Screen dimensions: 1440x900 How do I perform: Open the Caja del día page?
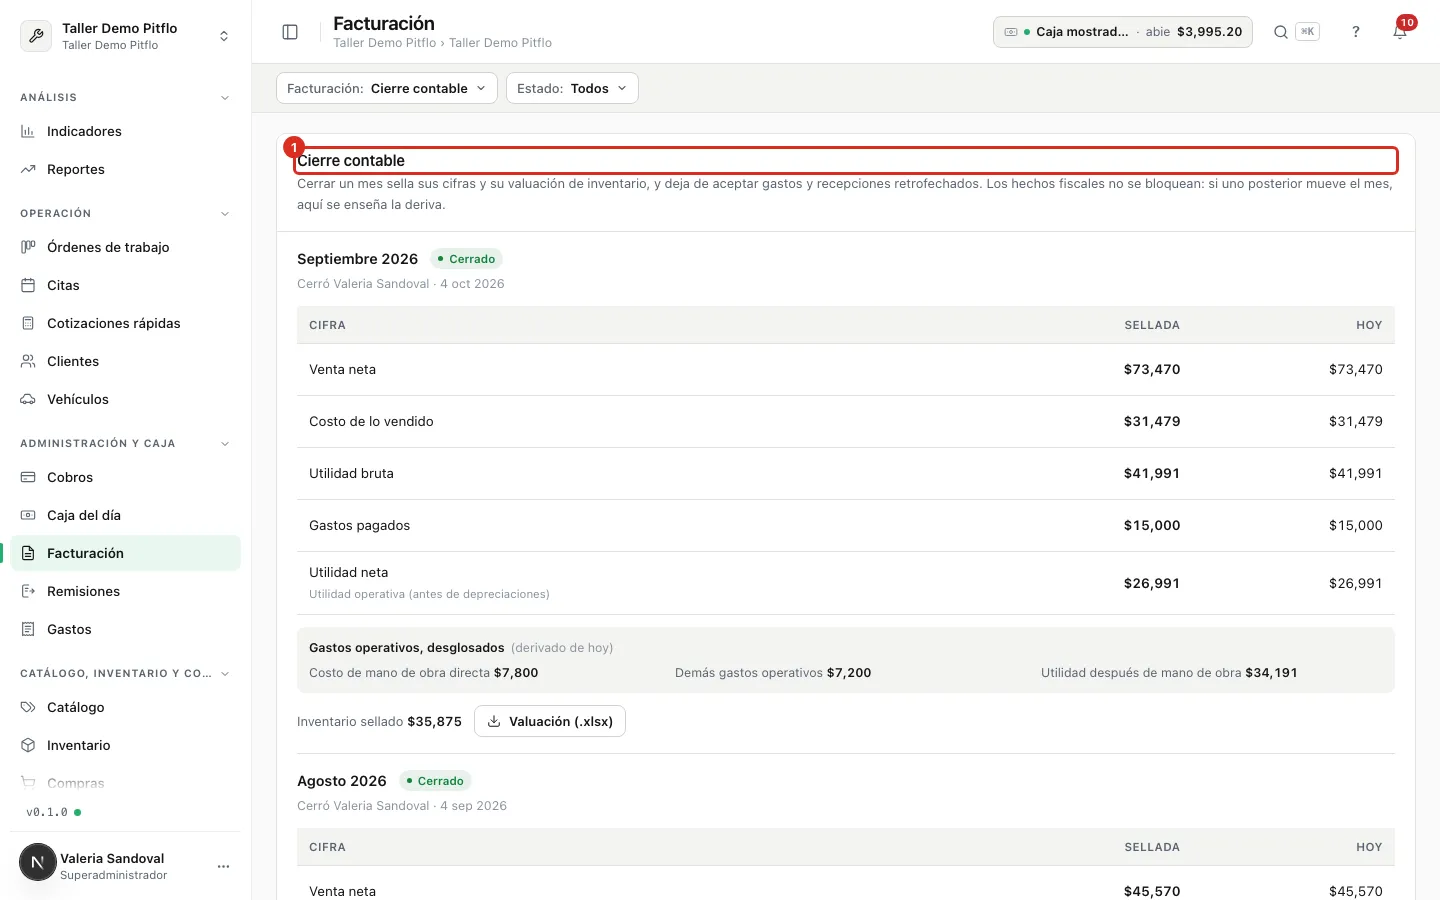(x=125, y=515)
